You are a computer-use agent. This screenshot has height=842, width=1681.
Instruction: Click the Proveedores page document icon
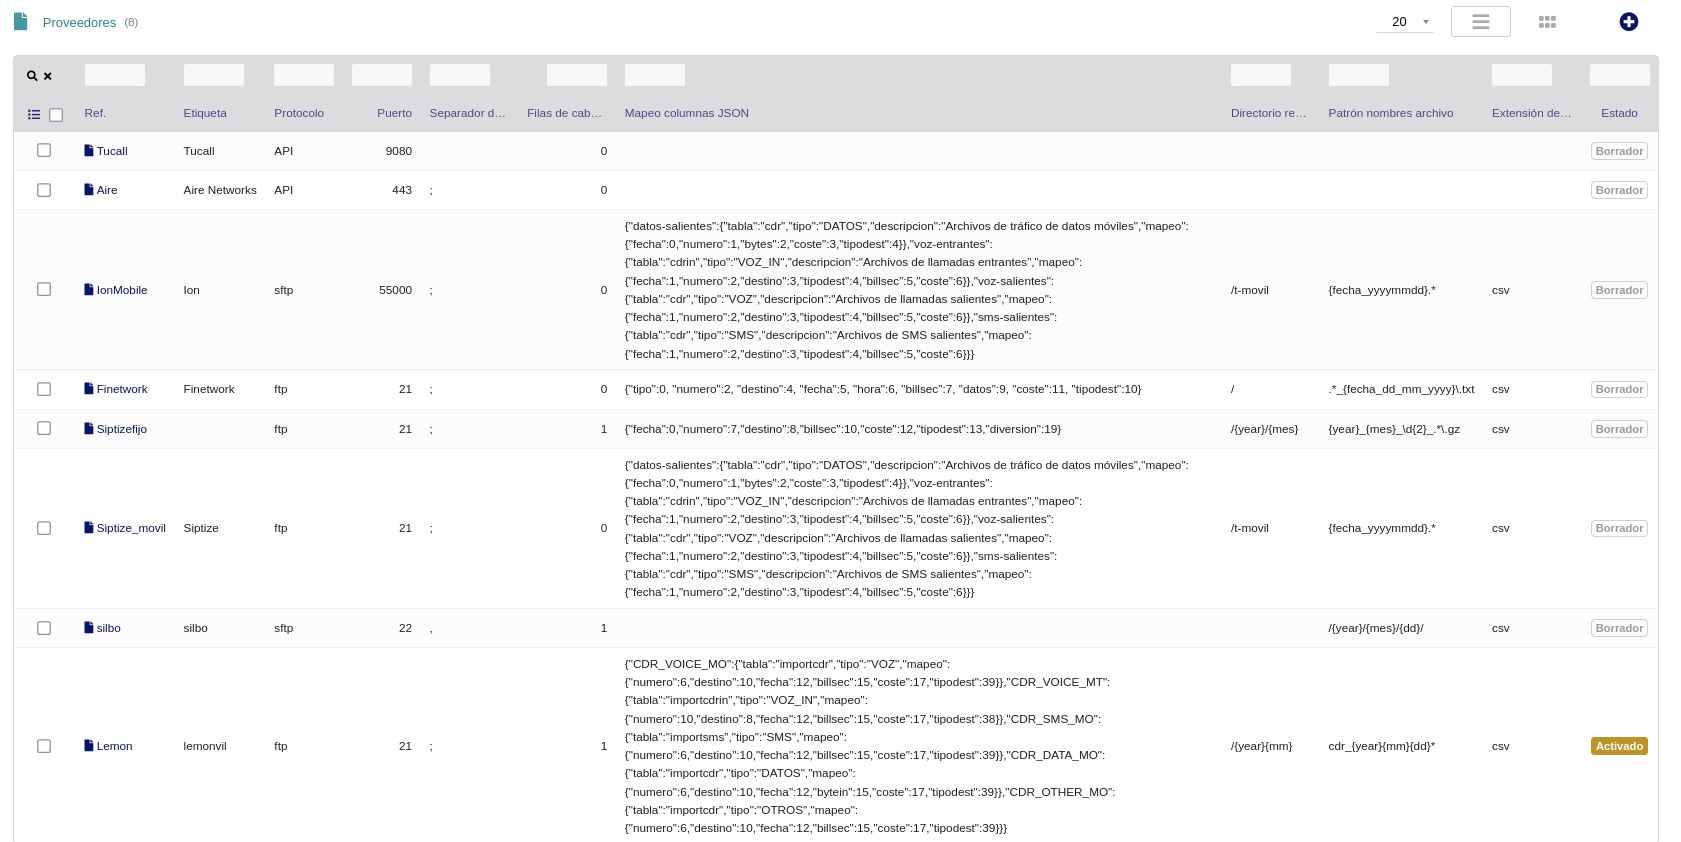[21, 21]
